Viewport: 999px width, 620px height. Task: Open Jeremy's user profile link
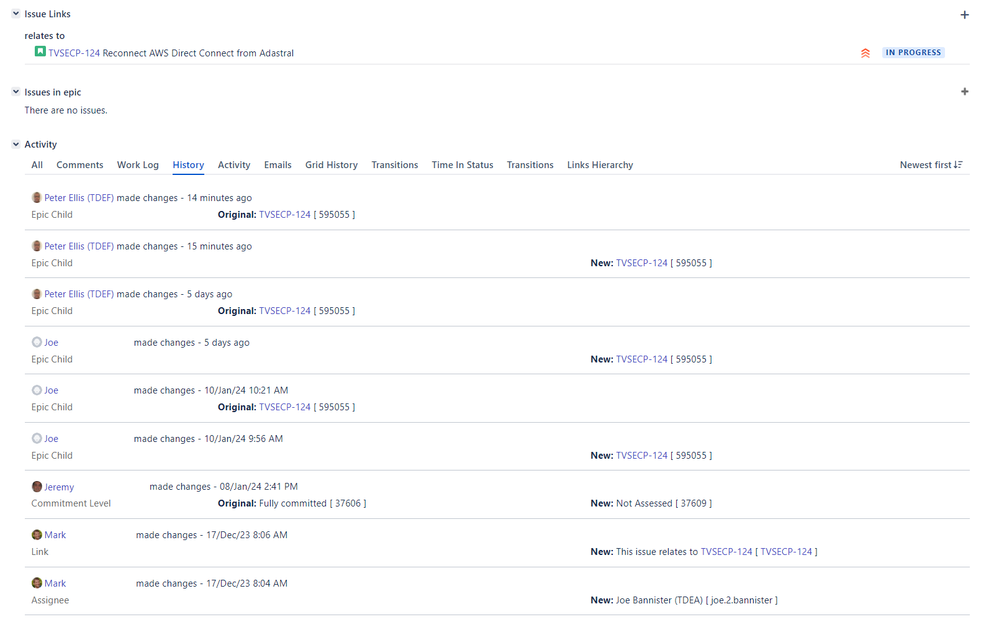59,487
